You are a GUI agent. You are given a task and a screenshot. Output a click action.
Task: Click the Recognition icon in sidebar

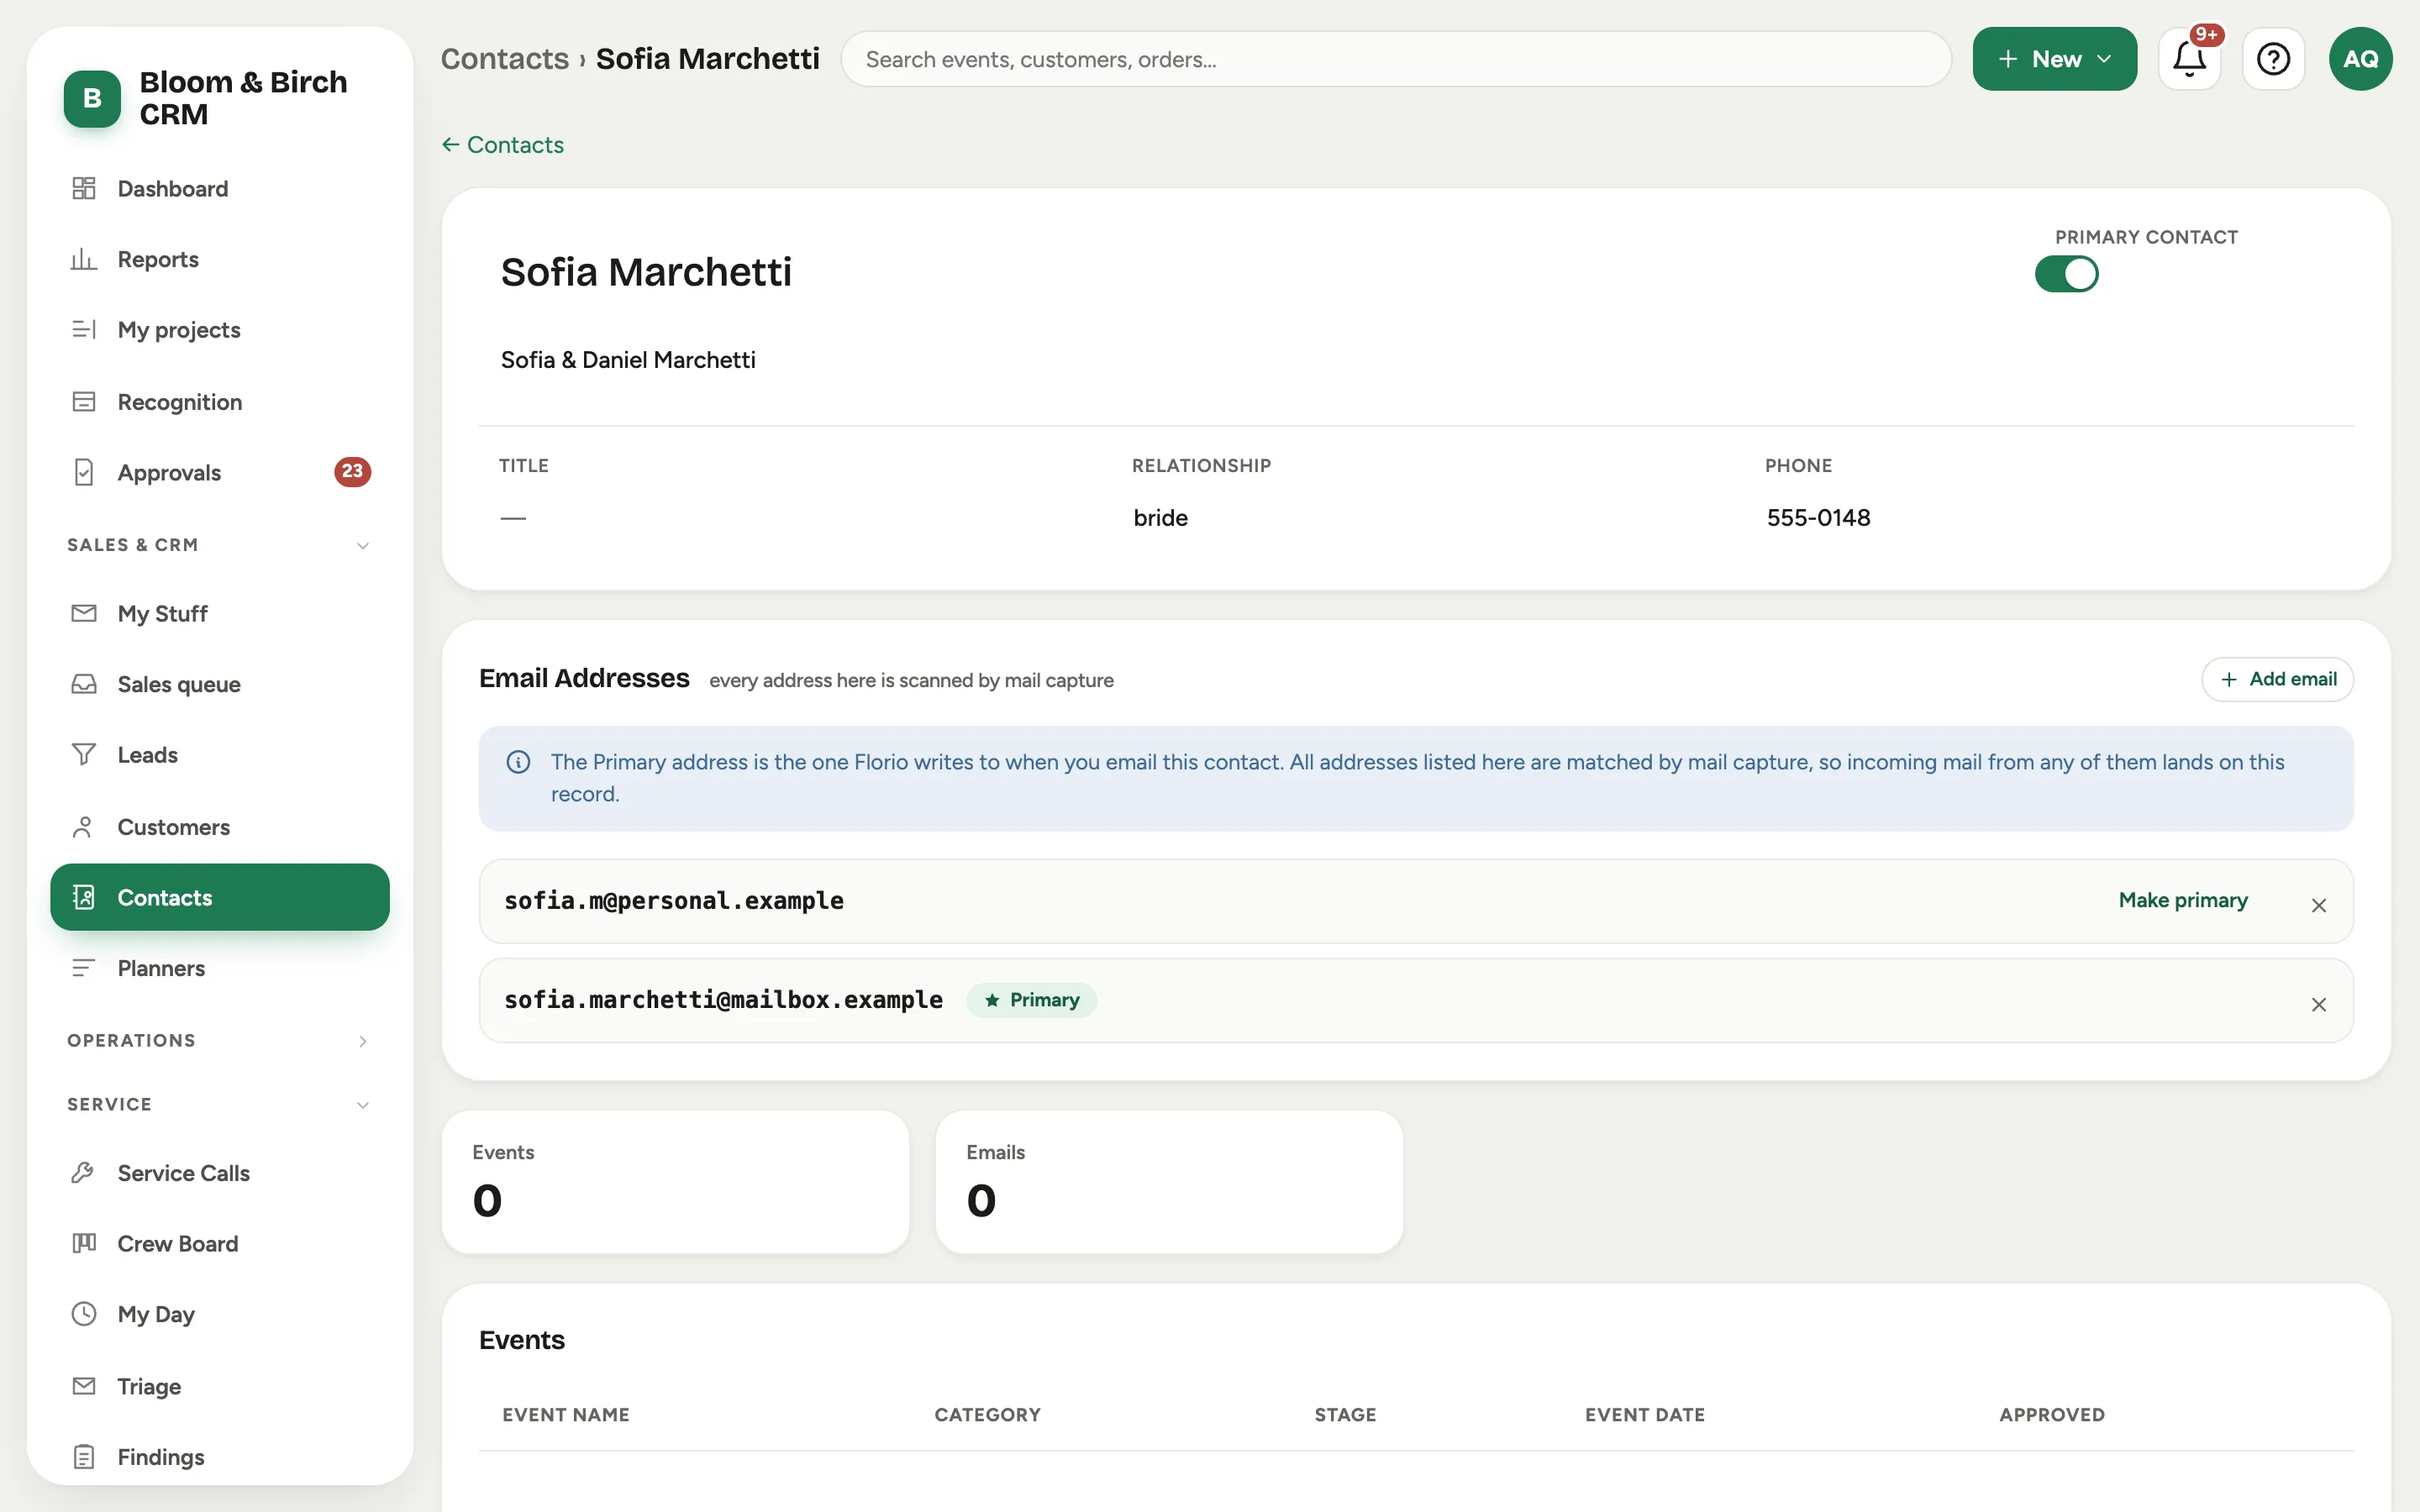pyautogui.click(x=84, y=402)
